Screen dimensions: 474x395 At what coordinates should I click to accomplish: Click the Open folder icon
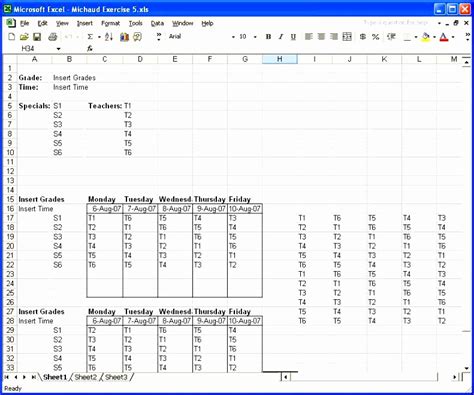point(24,37)
